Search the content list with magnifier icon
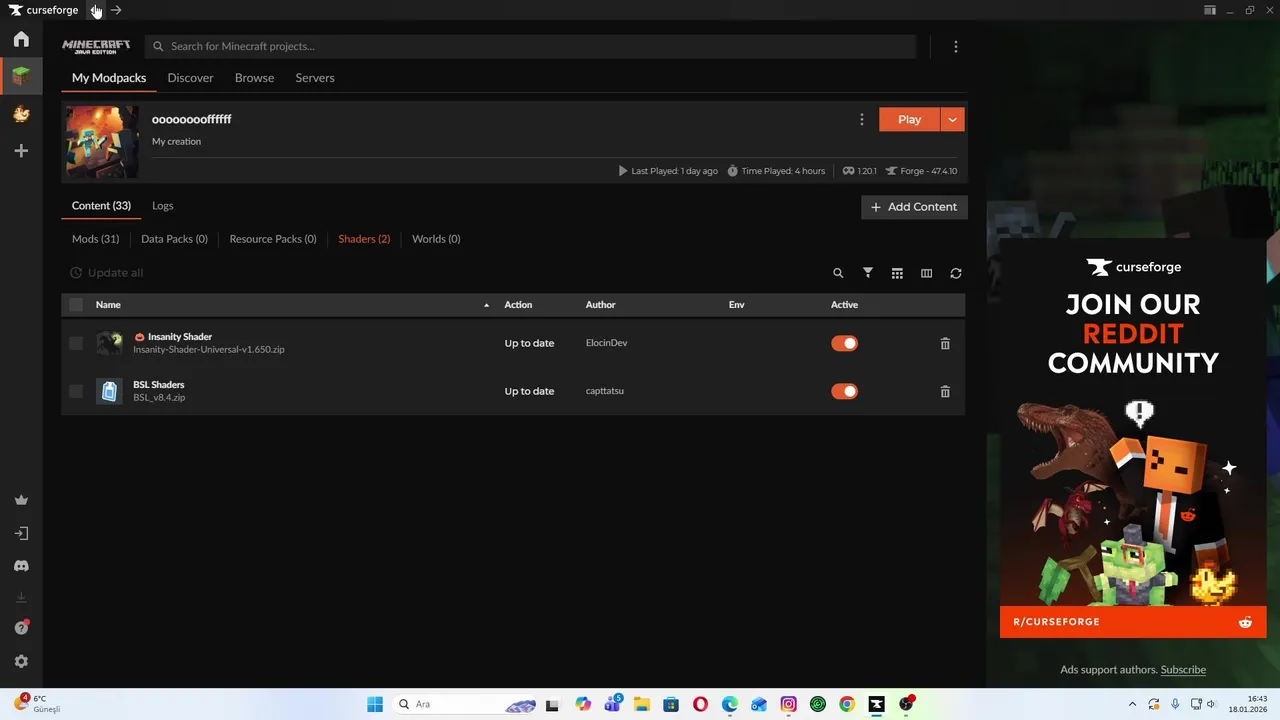1280x720 pixels. (838, 273)
